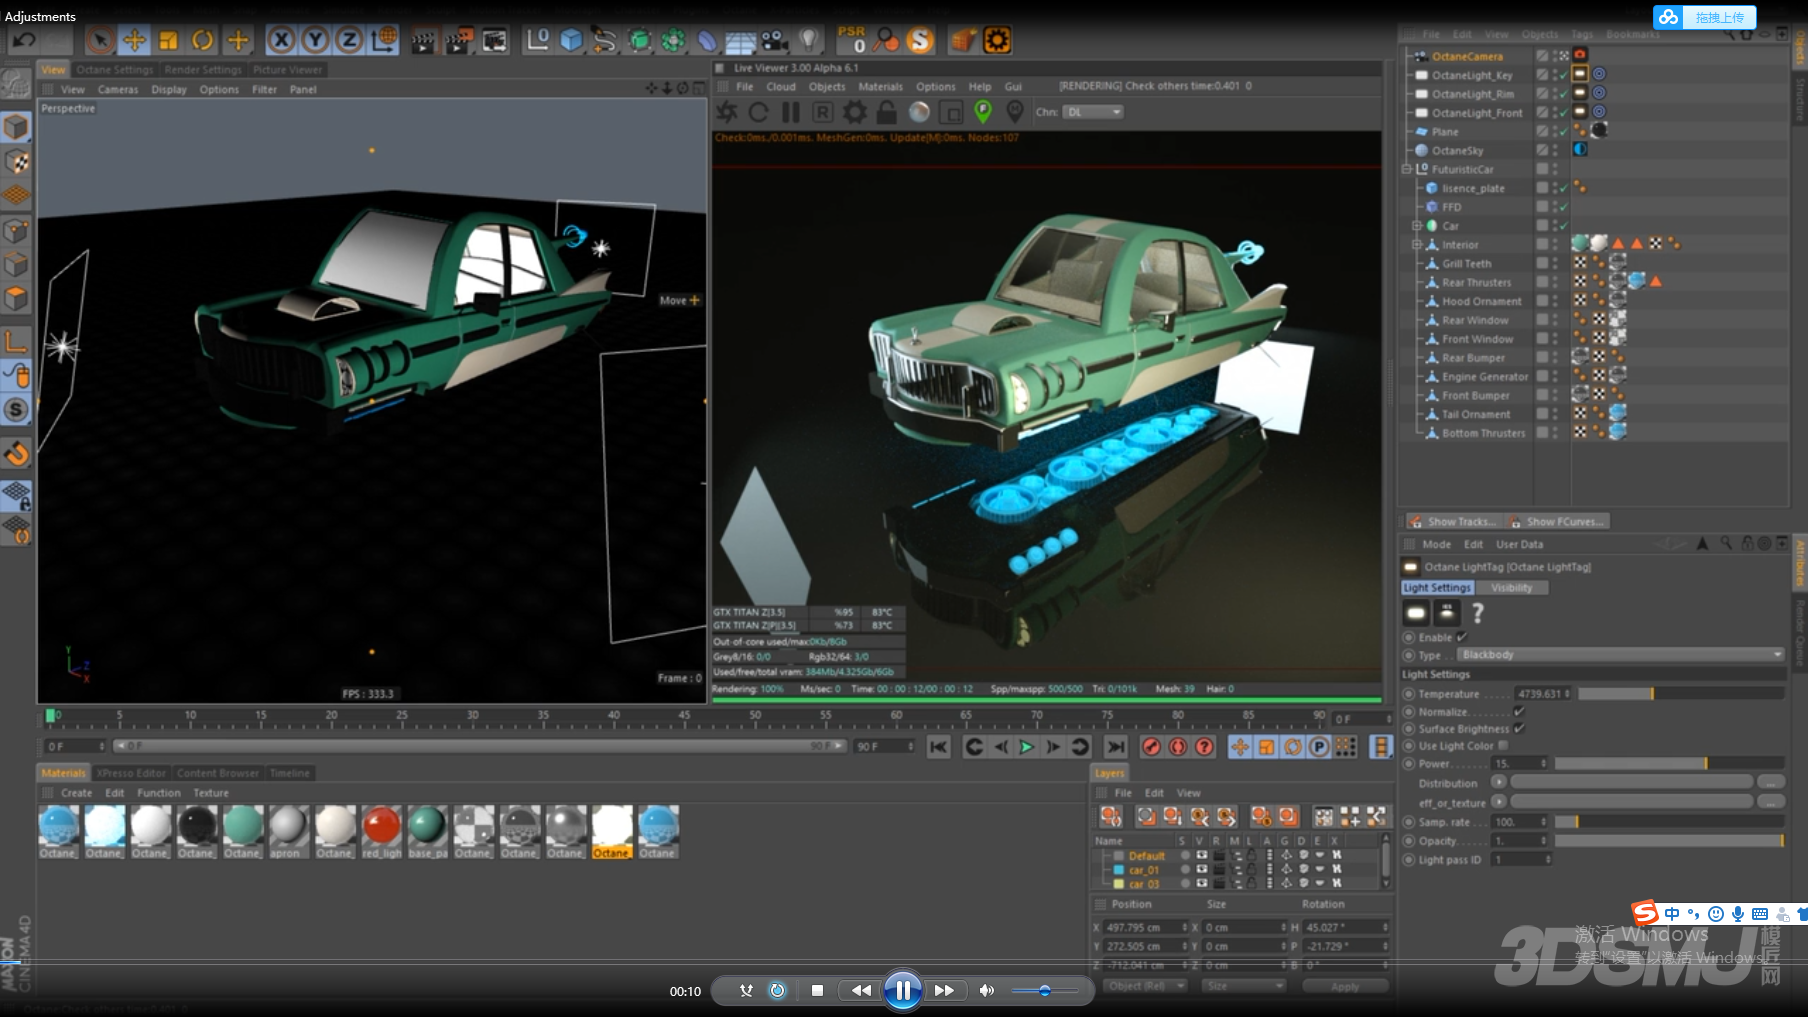The height and width of the screenshot is (1017, 1808).
Task: Open viewport Cameras menu
Action: pyautogui.click(x=118, y=89)
